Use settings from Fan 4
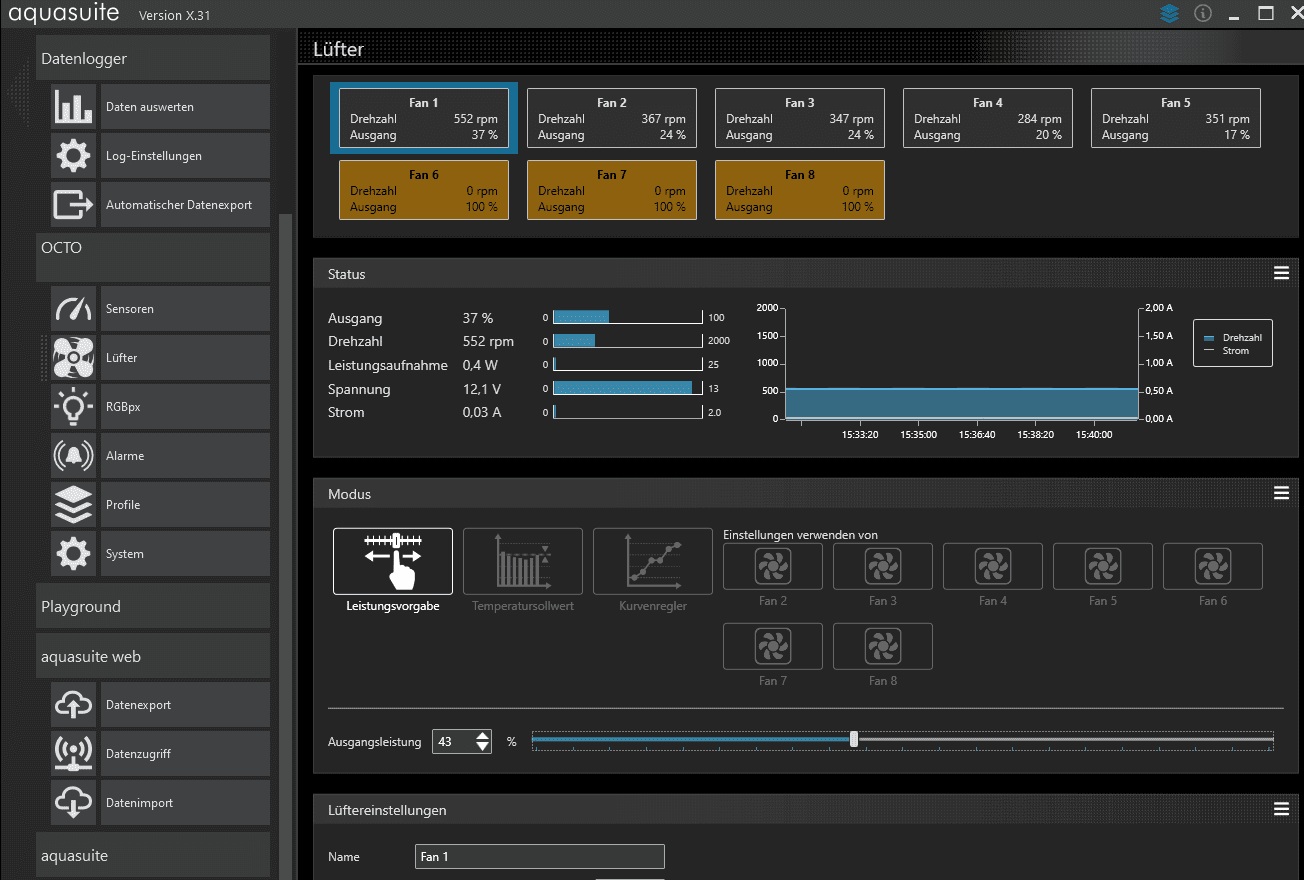1304x880 pixels. tap(993, 567)
